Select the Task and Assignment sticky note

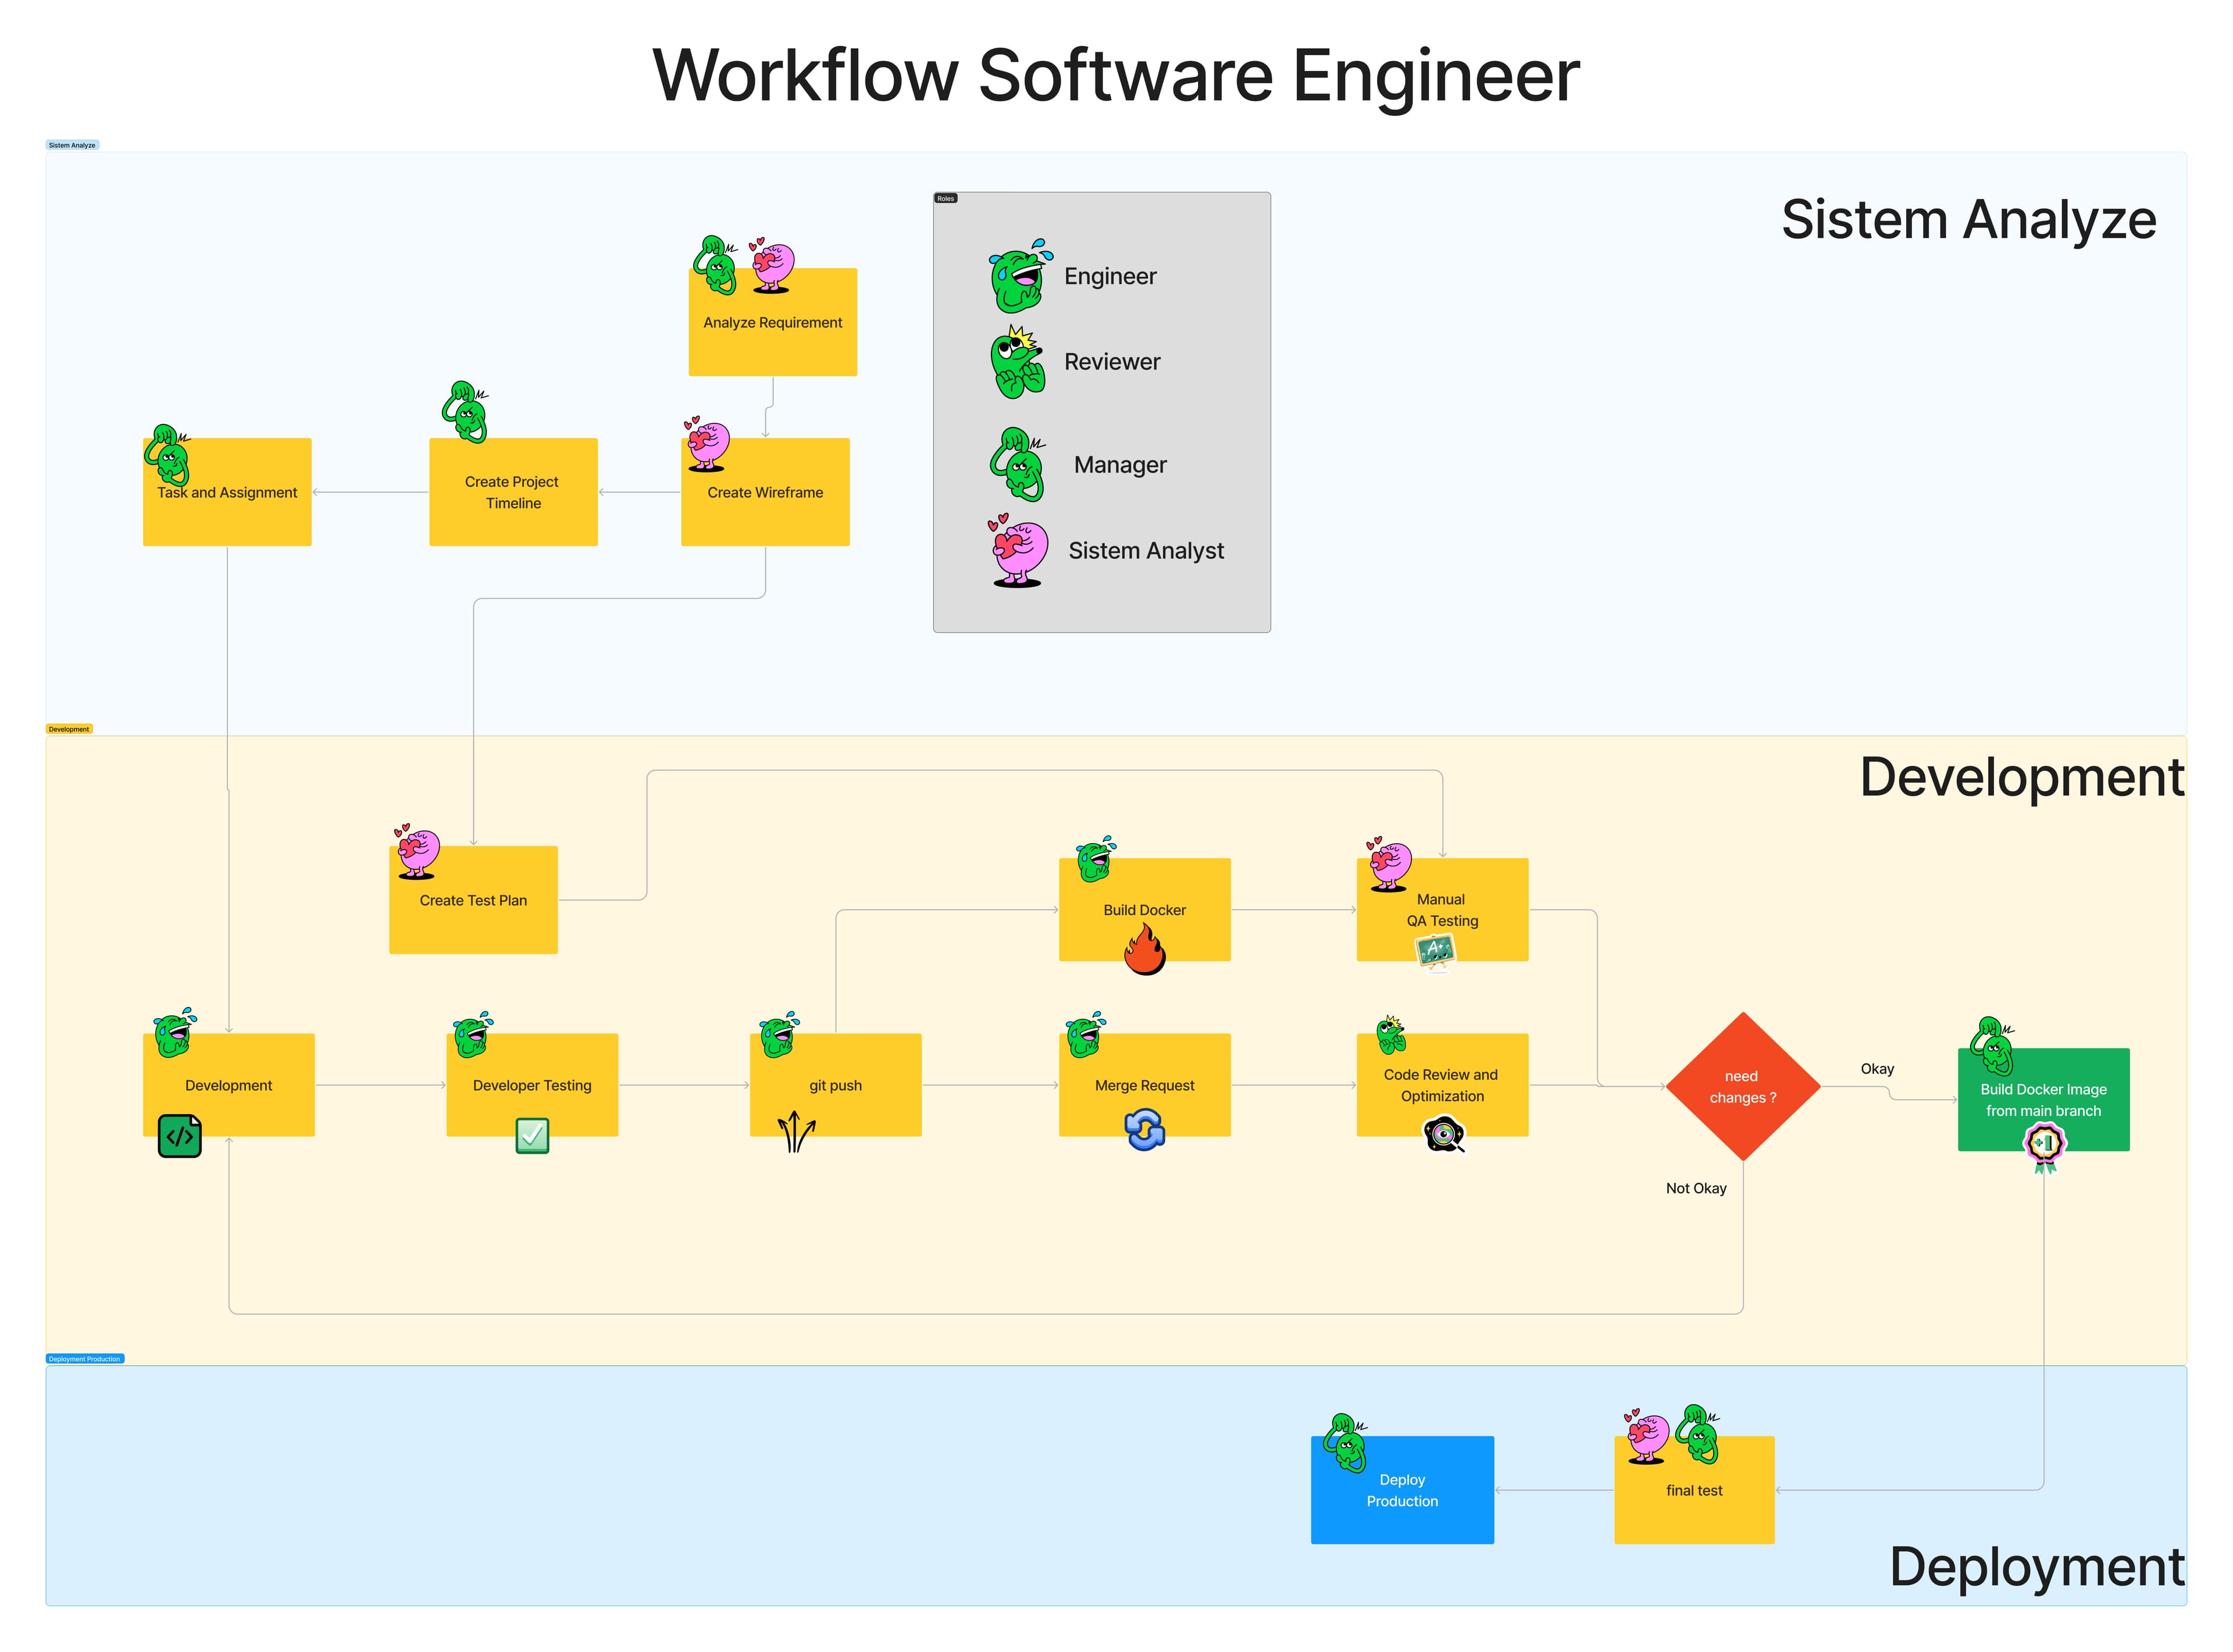coord(227,492)
